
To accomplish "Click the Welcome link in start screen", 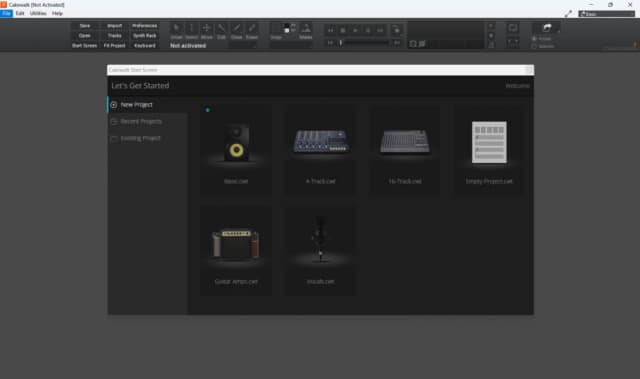I will click(517, 86).
